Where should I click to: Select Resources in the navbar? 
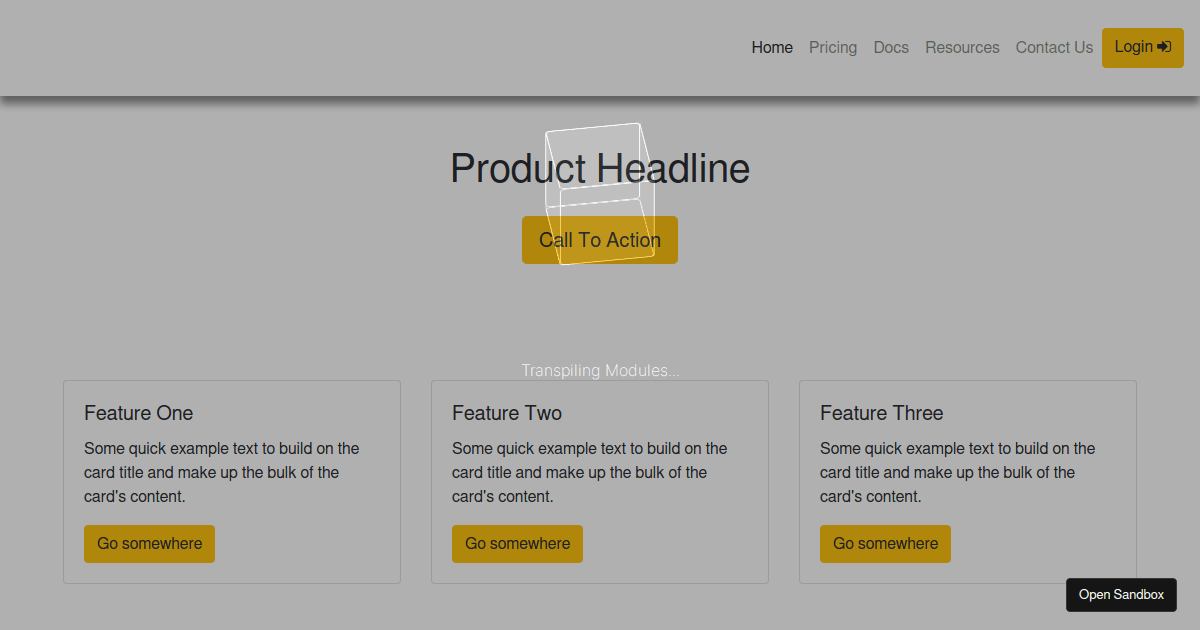pos(962,48)
